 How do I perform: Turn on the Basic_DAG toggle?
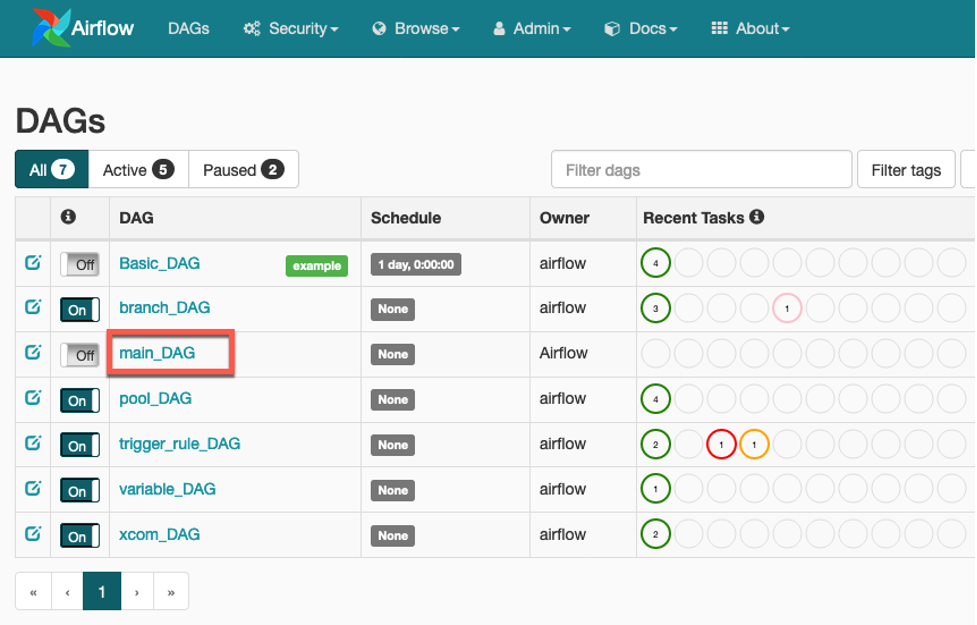79,264
